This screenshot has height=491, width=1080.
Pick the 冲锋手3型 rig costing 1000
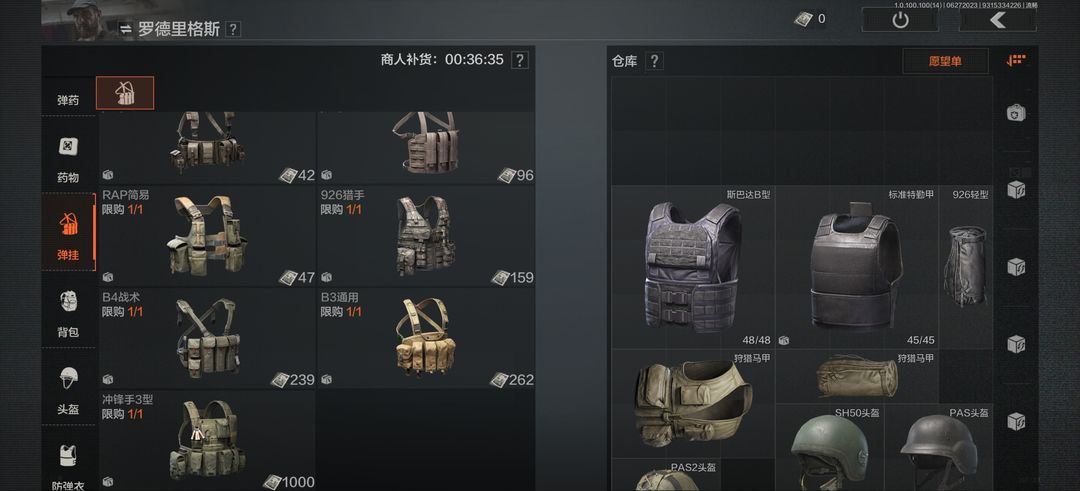(x=207, y=441)
